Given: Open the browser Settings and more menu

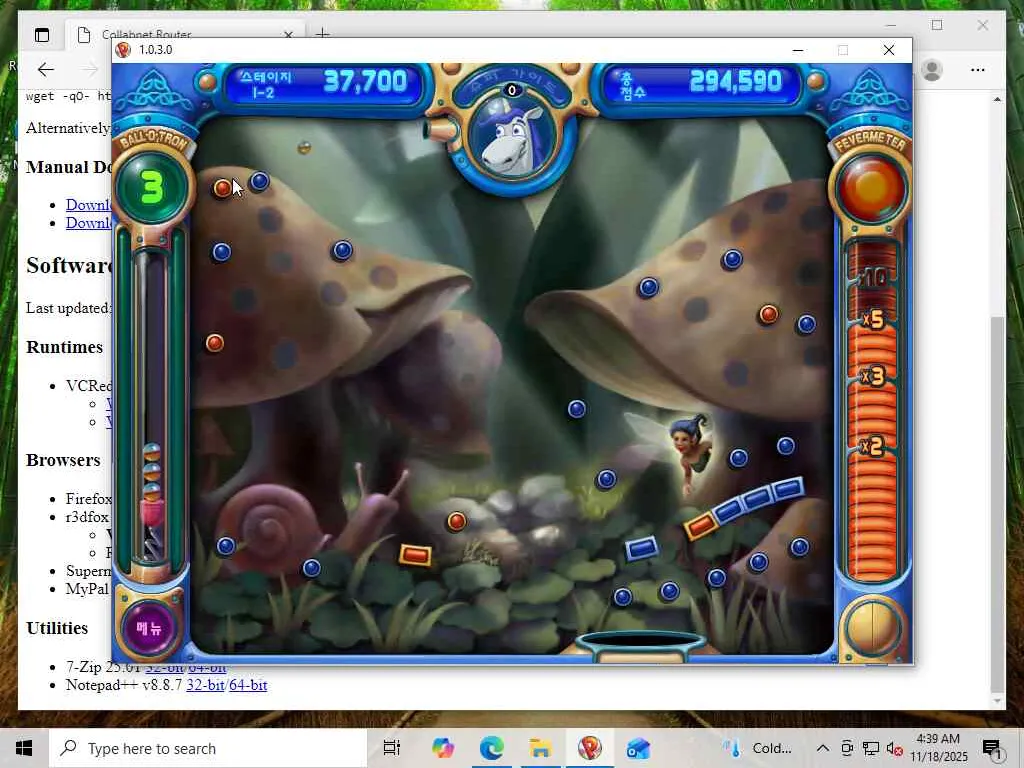Looking at the screenshot, I should coord(978,70).
